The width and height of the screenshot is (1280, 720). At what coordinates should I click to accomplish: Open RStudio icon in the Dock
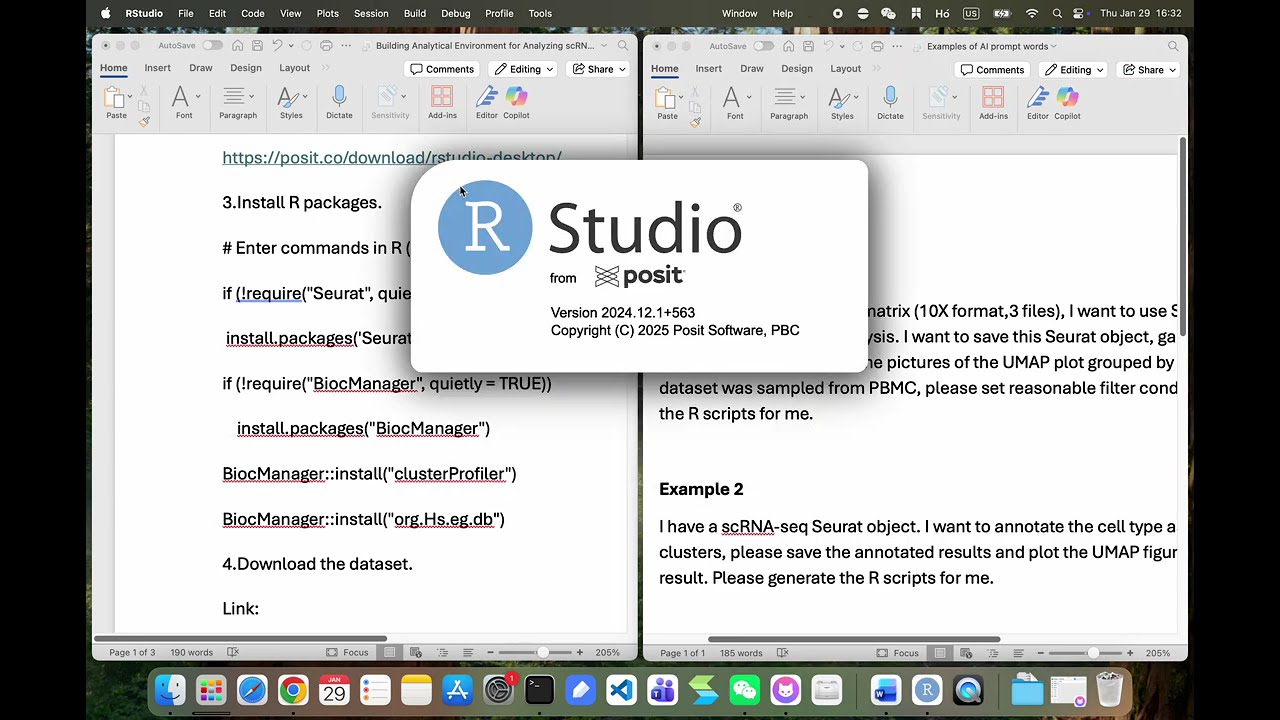click(x=927, y=690)
